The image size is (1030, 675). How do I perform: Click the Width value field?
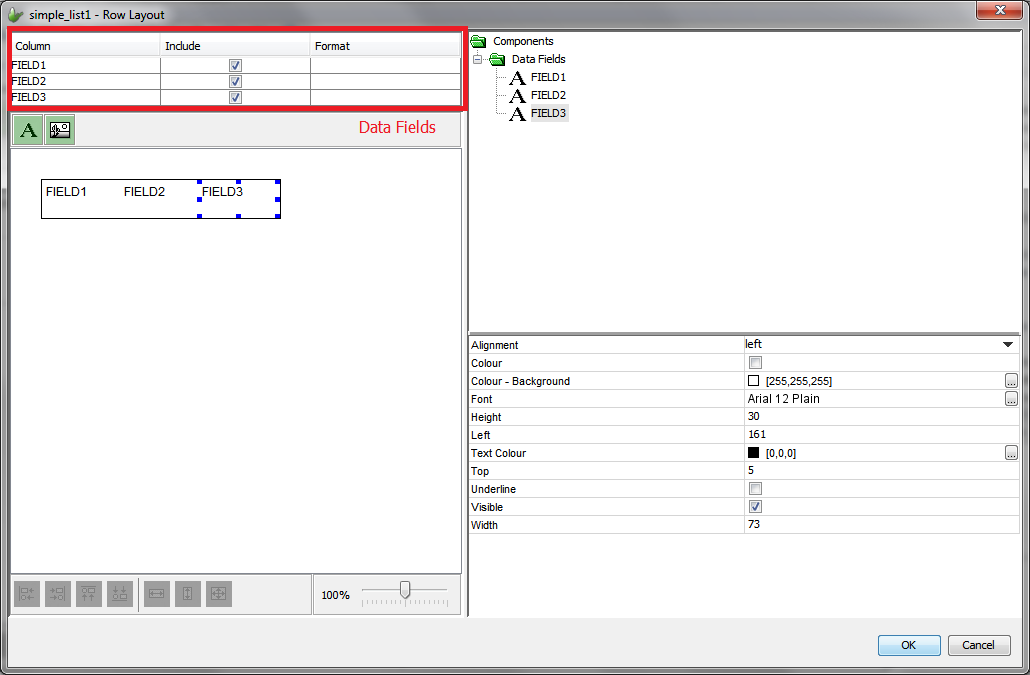tap(880, 525)
